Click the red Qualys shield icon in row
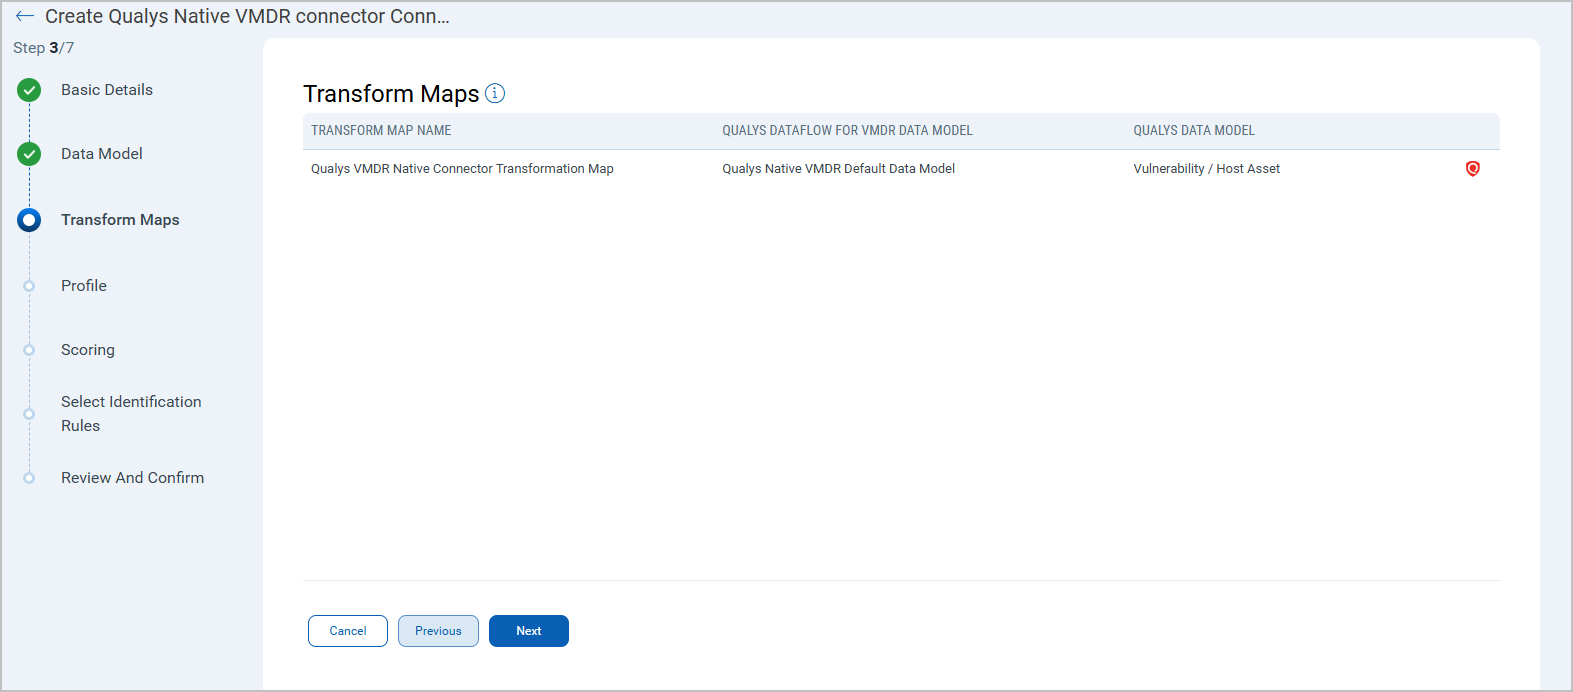The height and width of the screenshot is (692, 1573). coord(1472,169)
